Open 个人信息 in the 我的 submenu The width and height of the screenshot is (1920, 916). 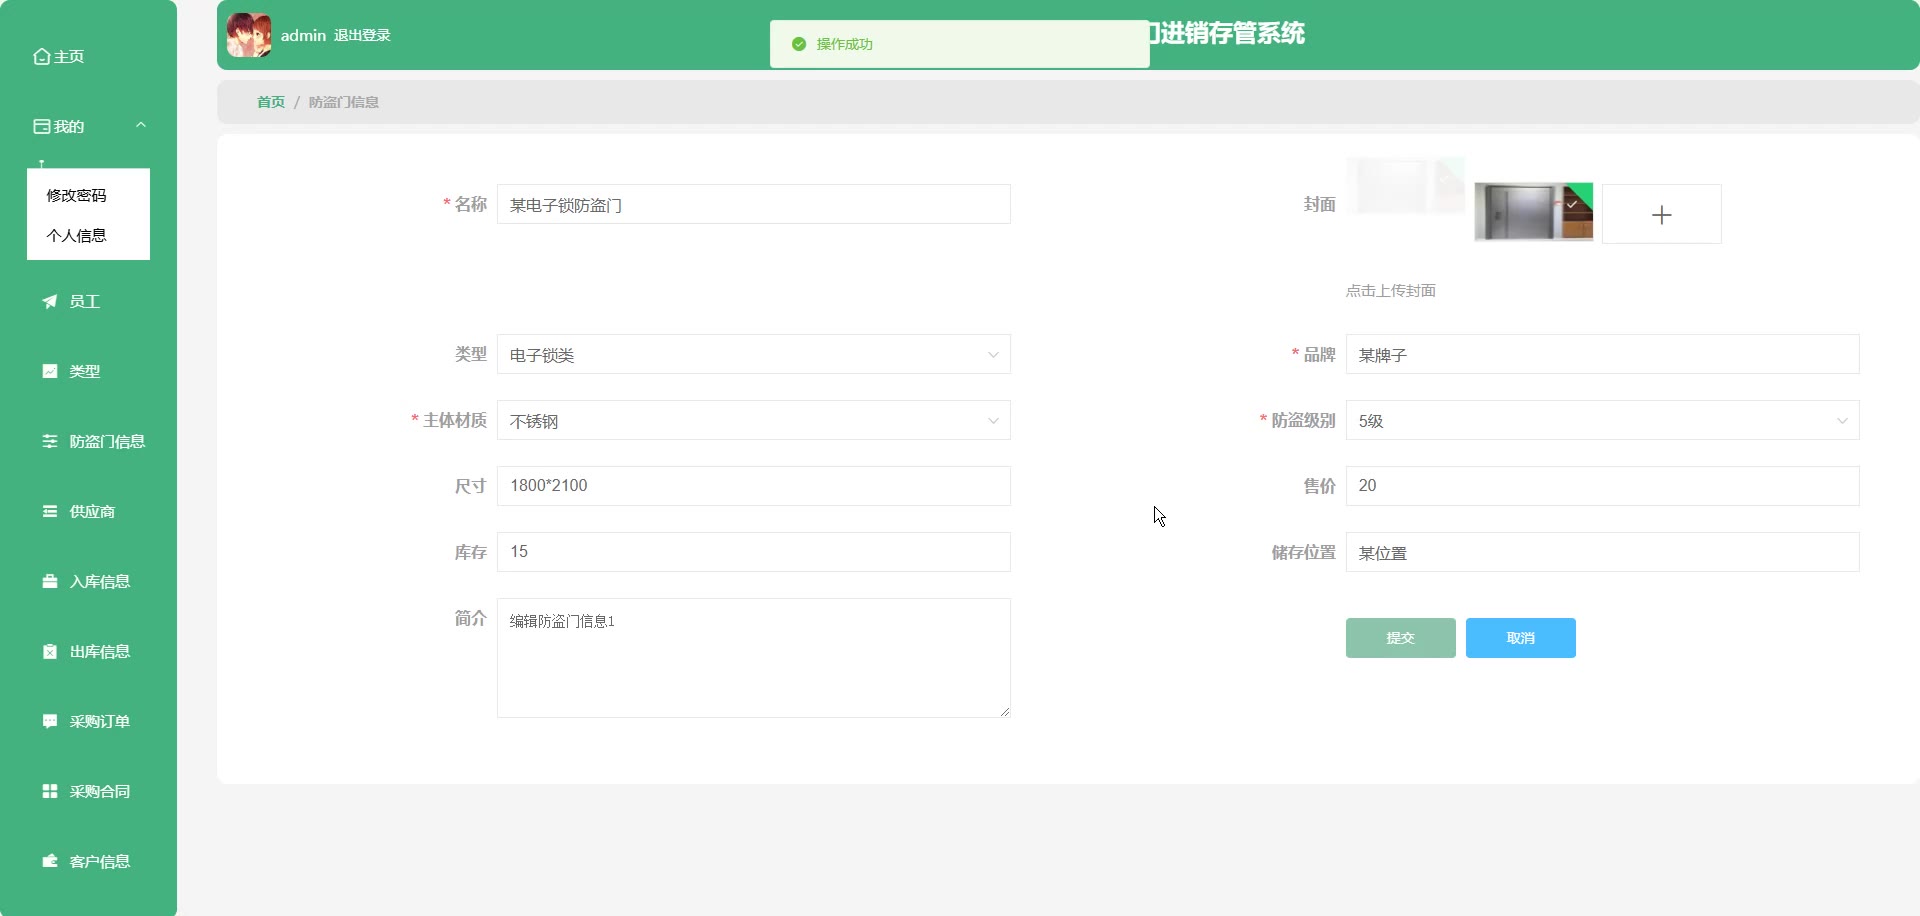point(77,235)
